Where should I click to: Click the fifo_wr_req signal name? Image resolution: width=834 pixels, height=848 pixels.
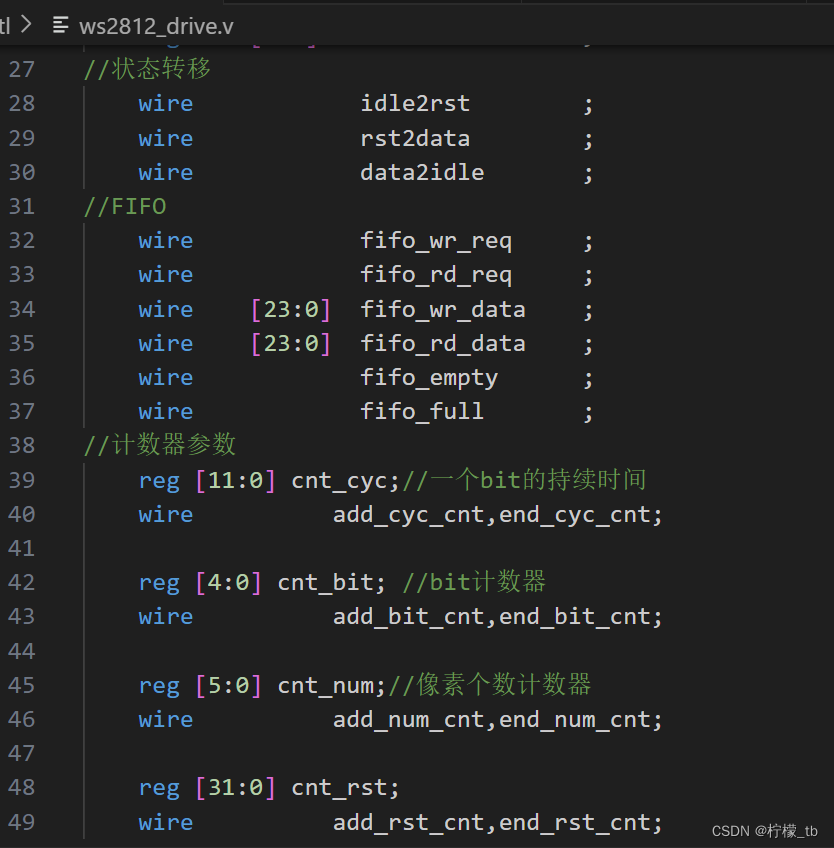click(437, 240)
